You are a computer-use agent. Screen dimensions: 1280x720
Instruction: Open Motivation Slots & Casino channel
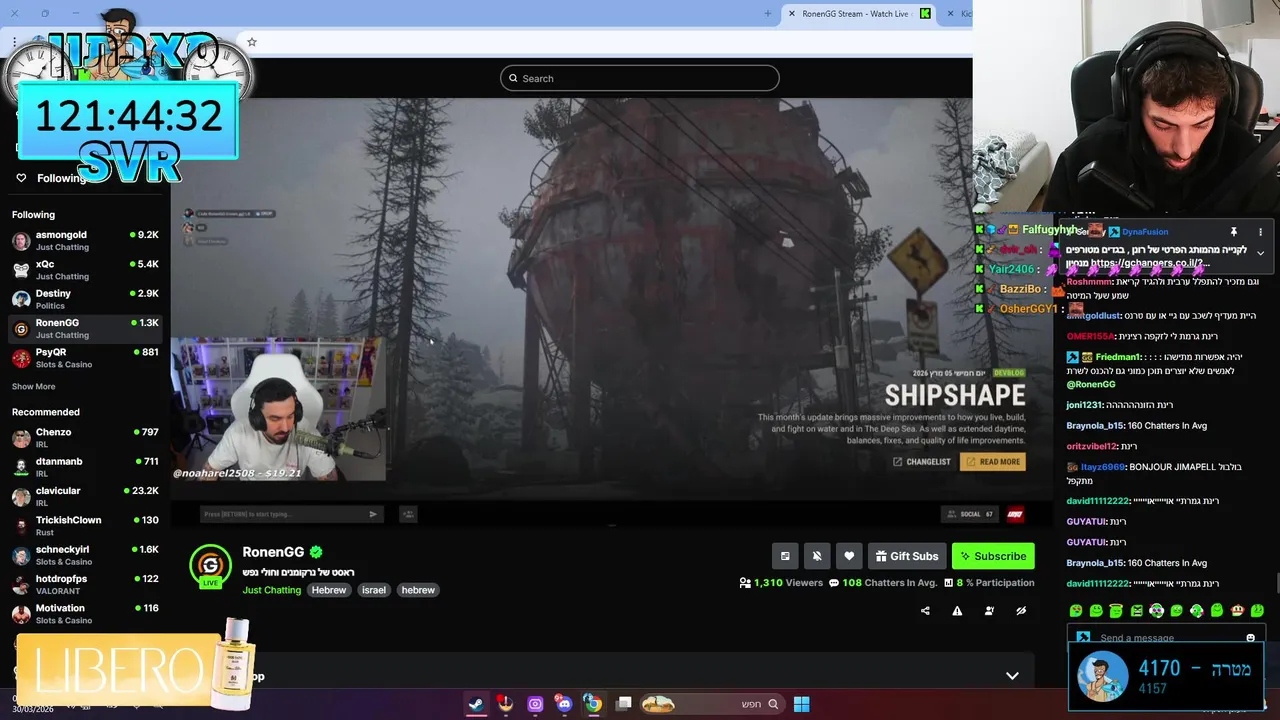85,614
